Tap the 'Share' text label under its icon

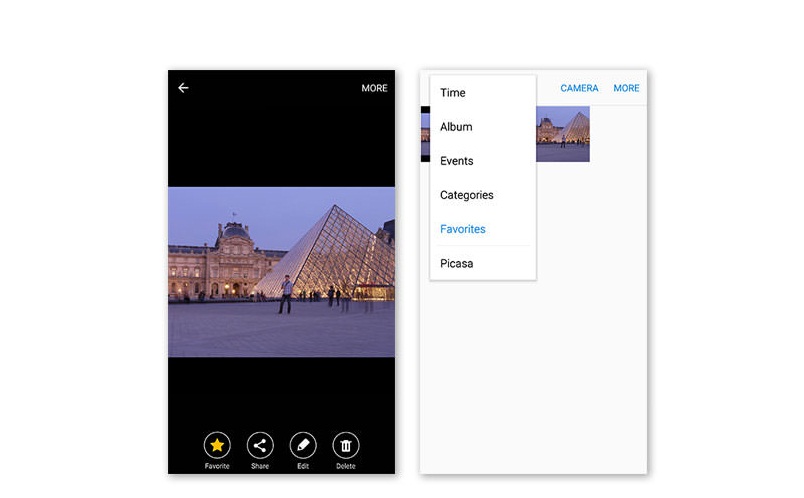[x=260, y=467]
